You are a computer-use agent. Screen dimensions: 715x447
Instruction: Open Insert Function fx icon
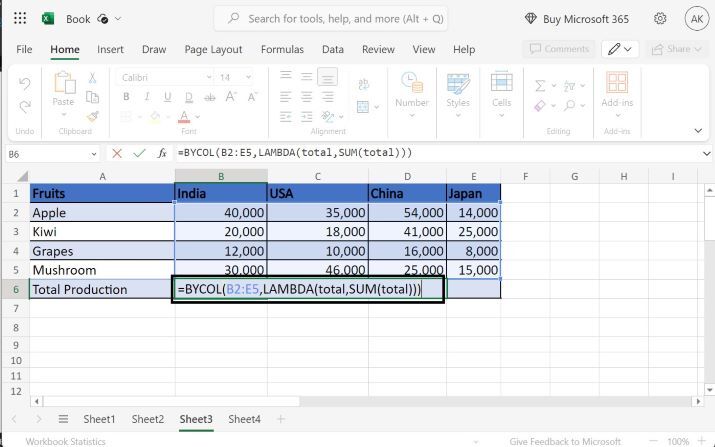[162, 153]
